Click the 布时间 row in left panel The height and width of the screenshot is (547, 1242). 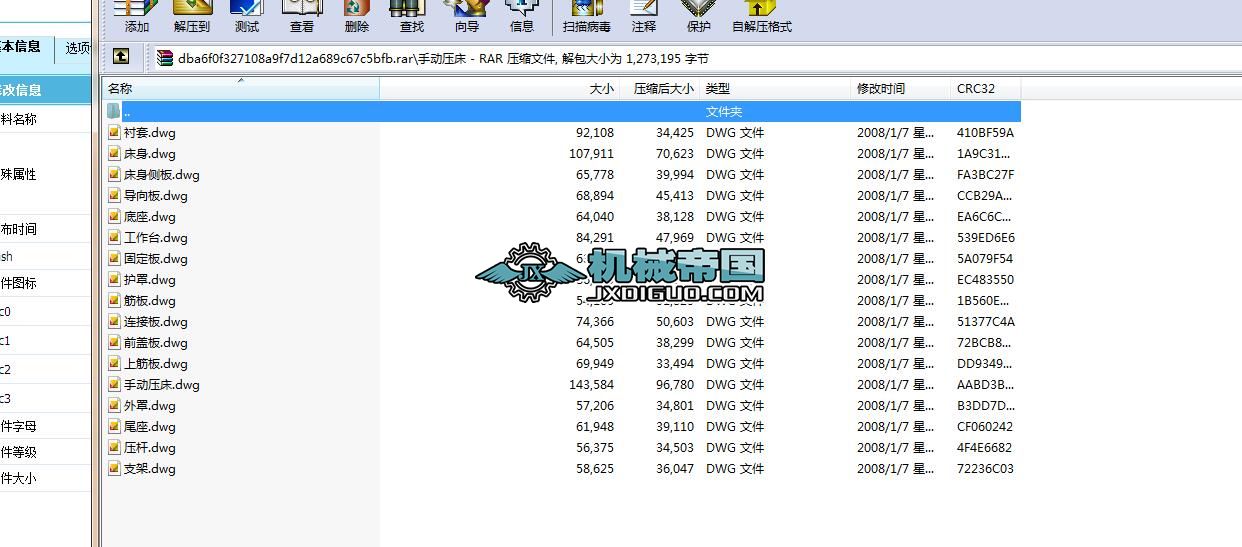(45, 229)
